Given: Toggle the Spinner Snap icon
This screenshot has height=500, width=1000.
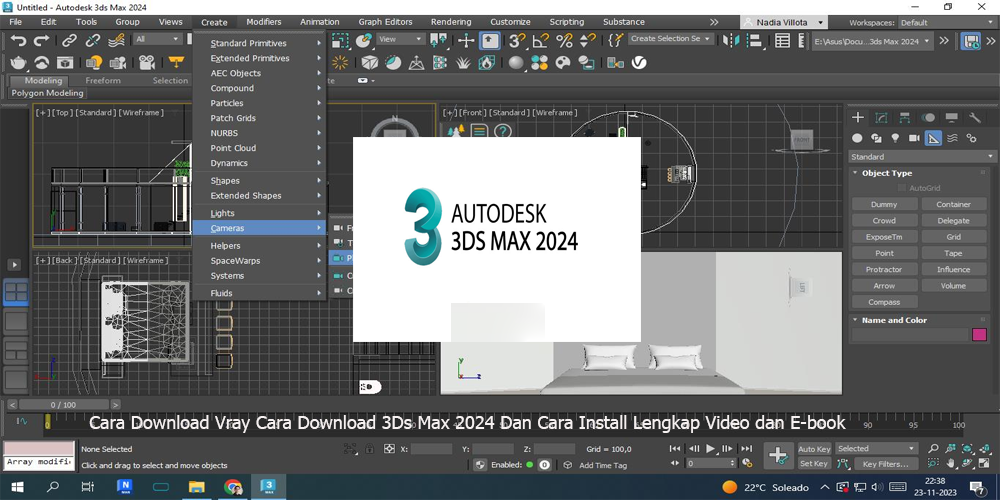Looking at the screenshot, I should [587, 41].
